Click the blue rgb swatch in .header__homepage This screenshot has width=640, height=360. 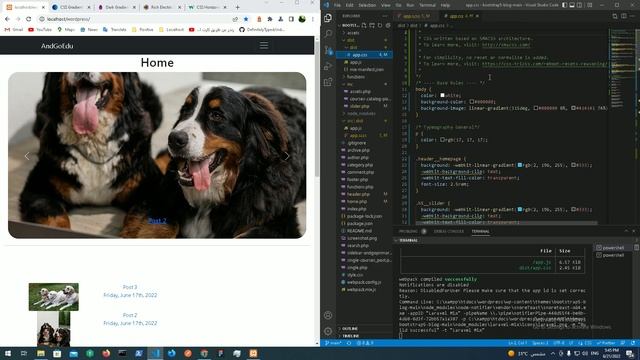520,165
